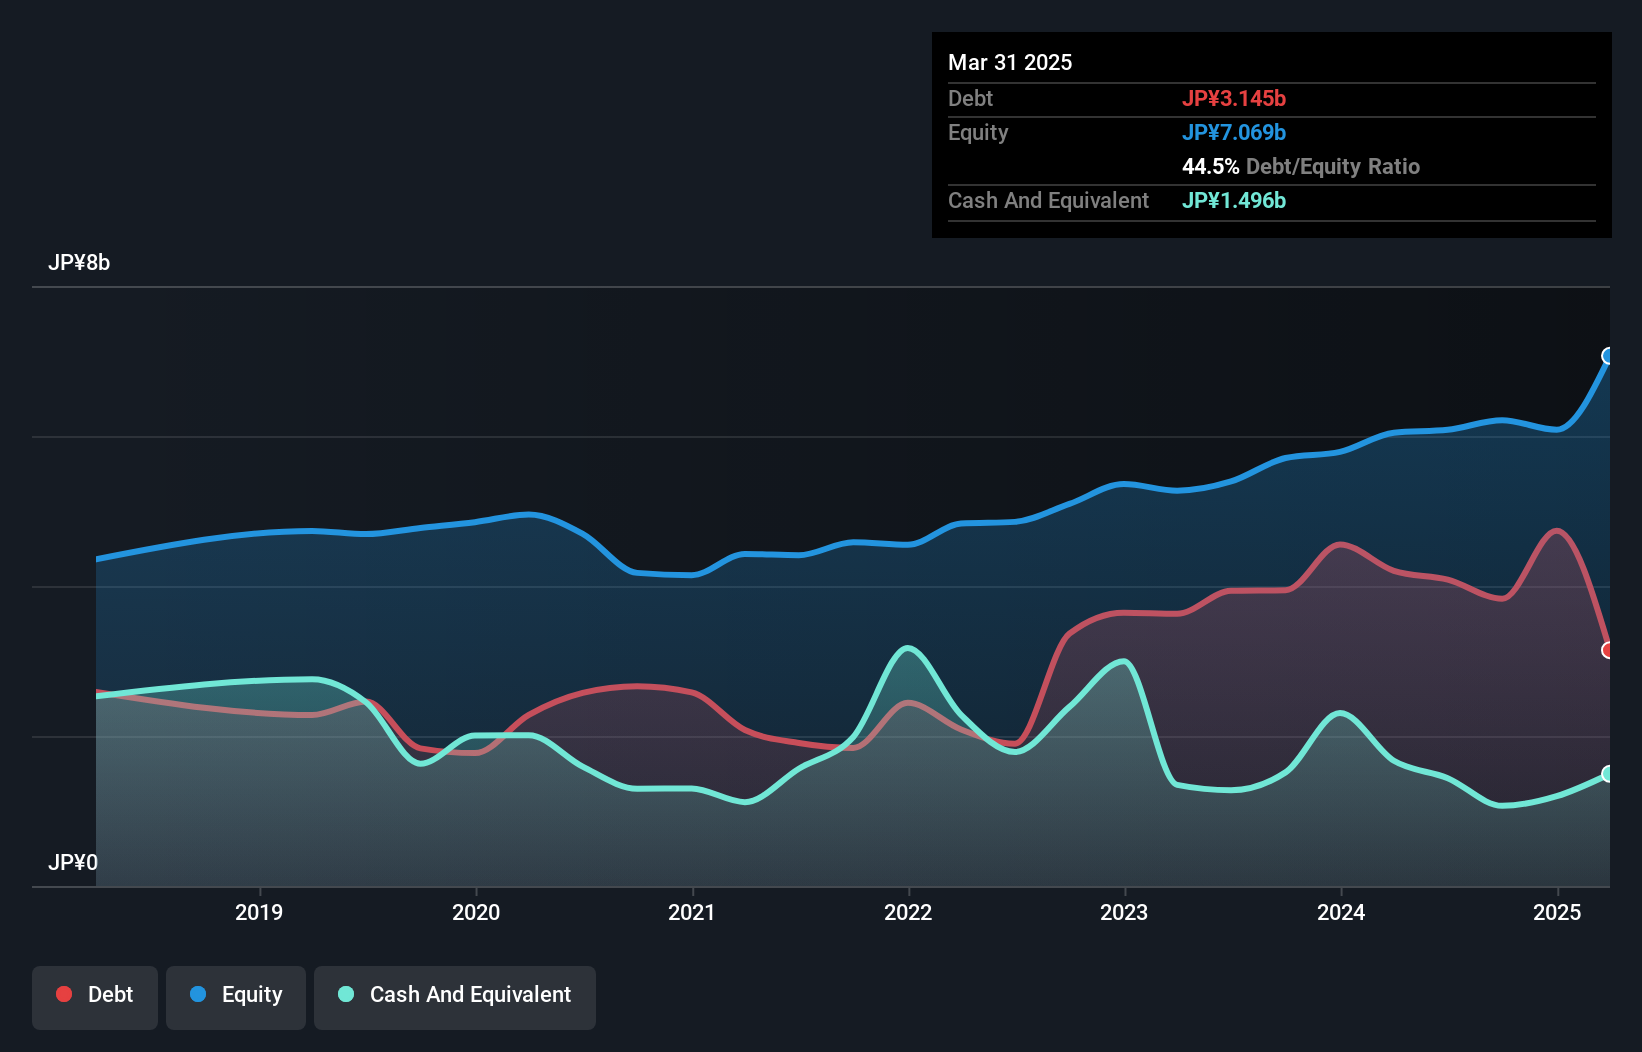Click the JP¥8b y-axis label
Screen dimensions: 1642x1052
pos(79,263)
